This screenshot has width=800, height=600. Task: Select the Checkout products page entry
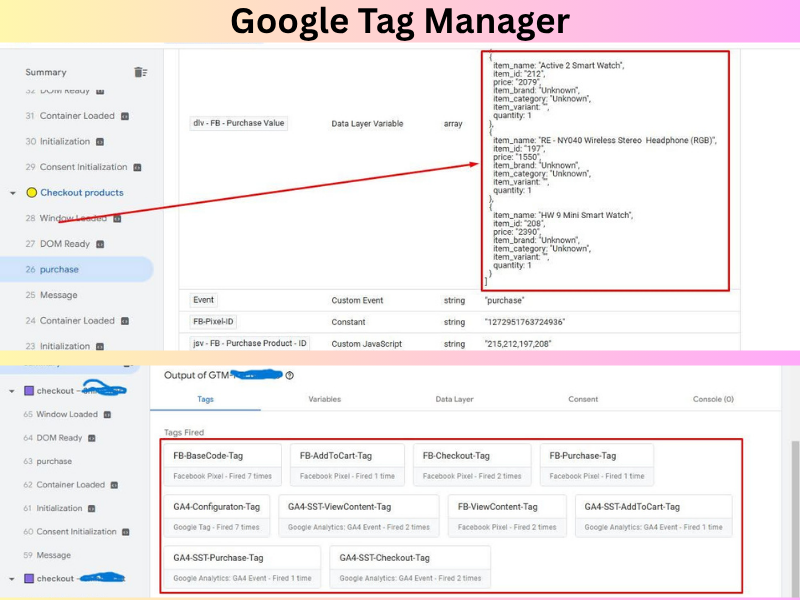pos(82,192)
